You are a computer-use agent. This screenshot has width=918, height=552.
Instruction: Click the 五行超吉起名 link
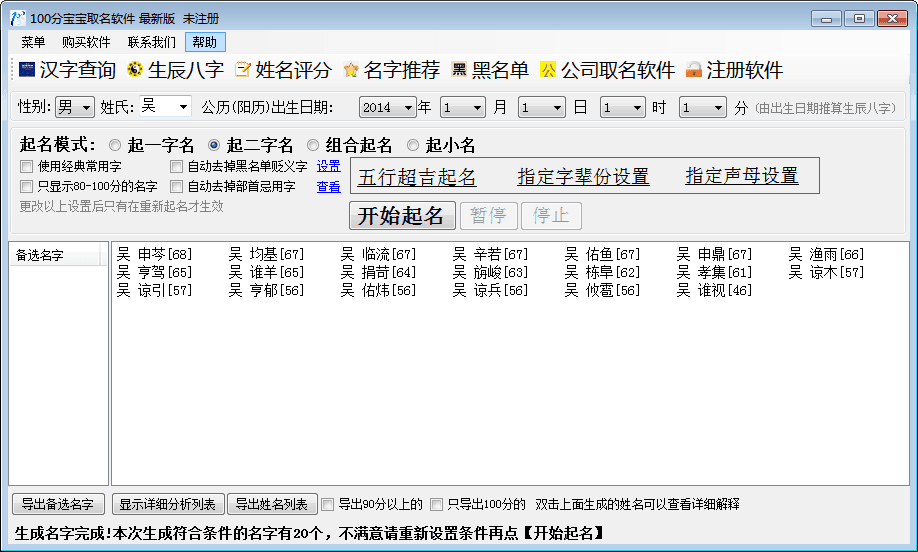[x=417, y=177]
